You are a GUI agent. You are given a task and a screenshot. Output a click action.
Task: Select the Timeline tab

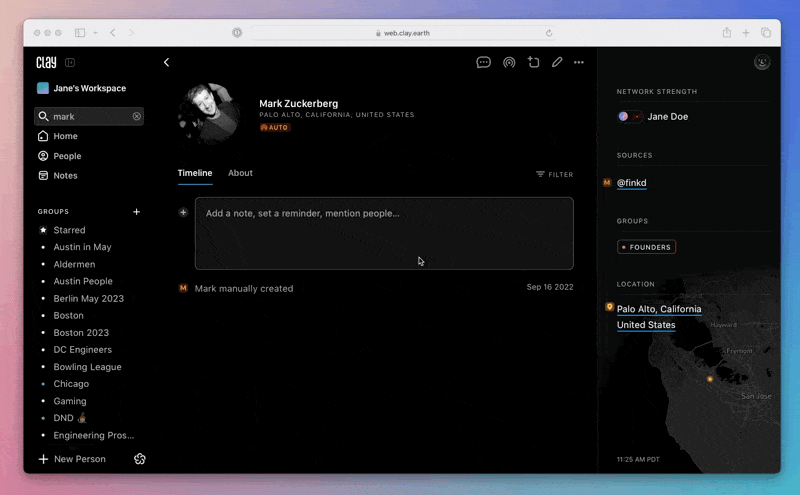(x=195, y=173)
